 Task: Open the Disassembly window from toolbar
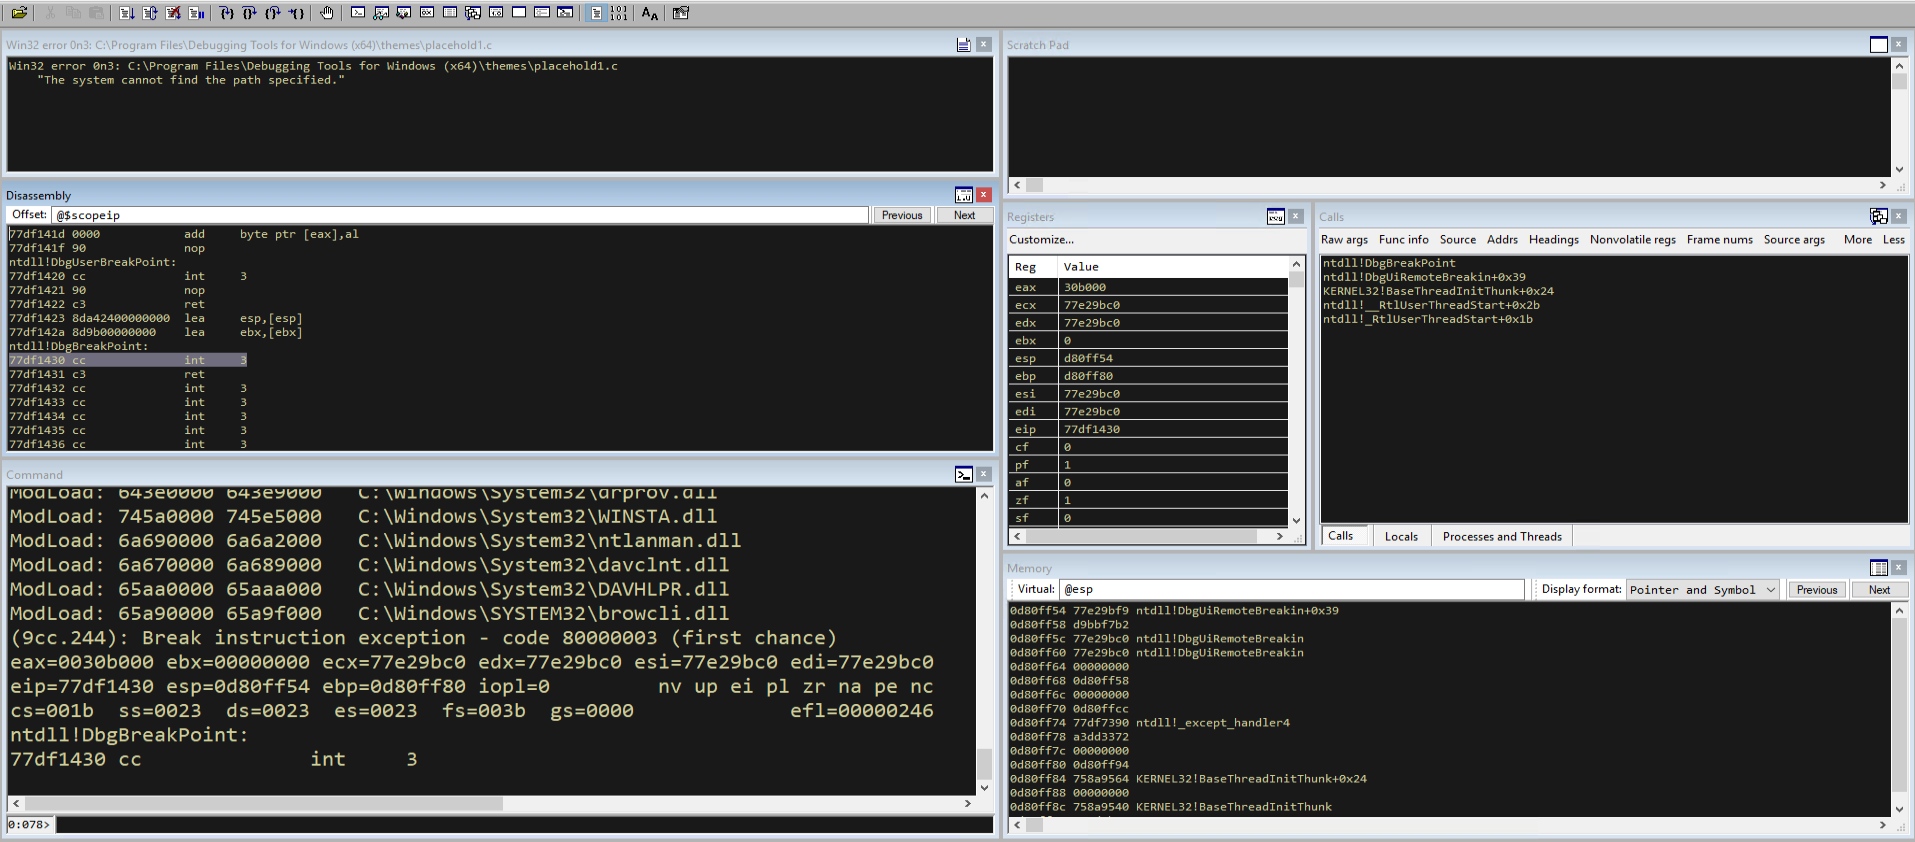click(x=496, y=13)
